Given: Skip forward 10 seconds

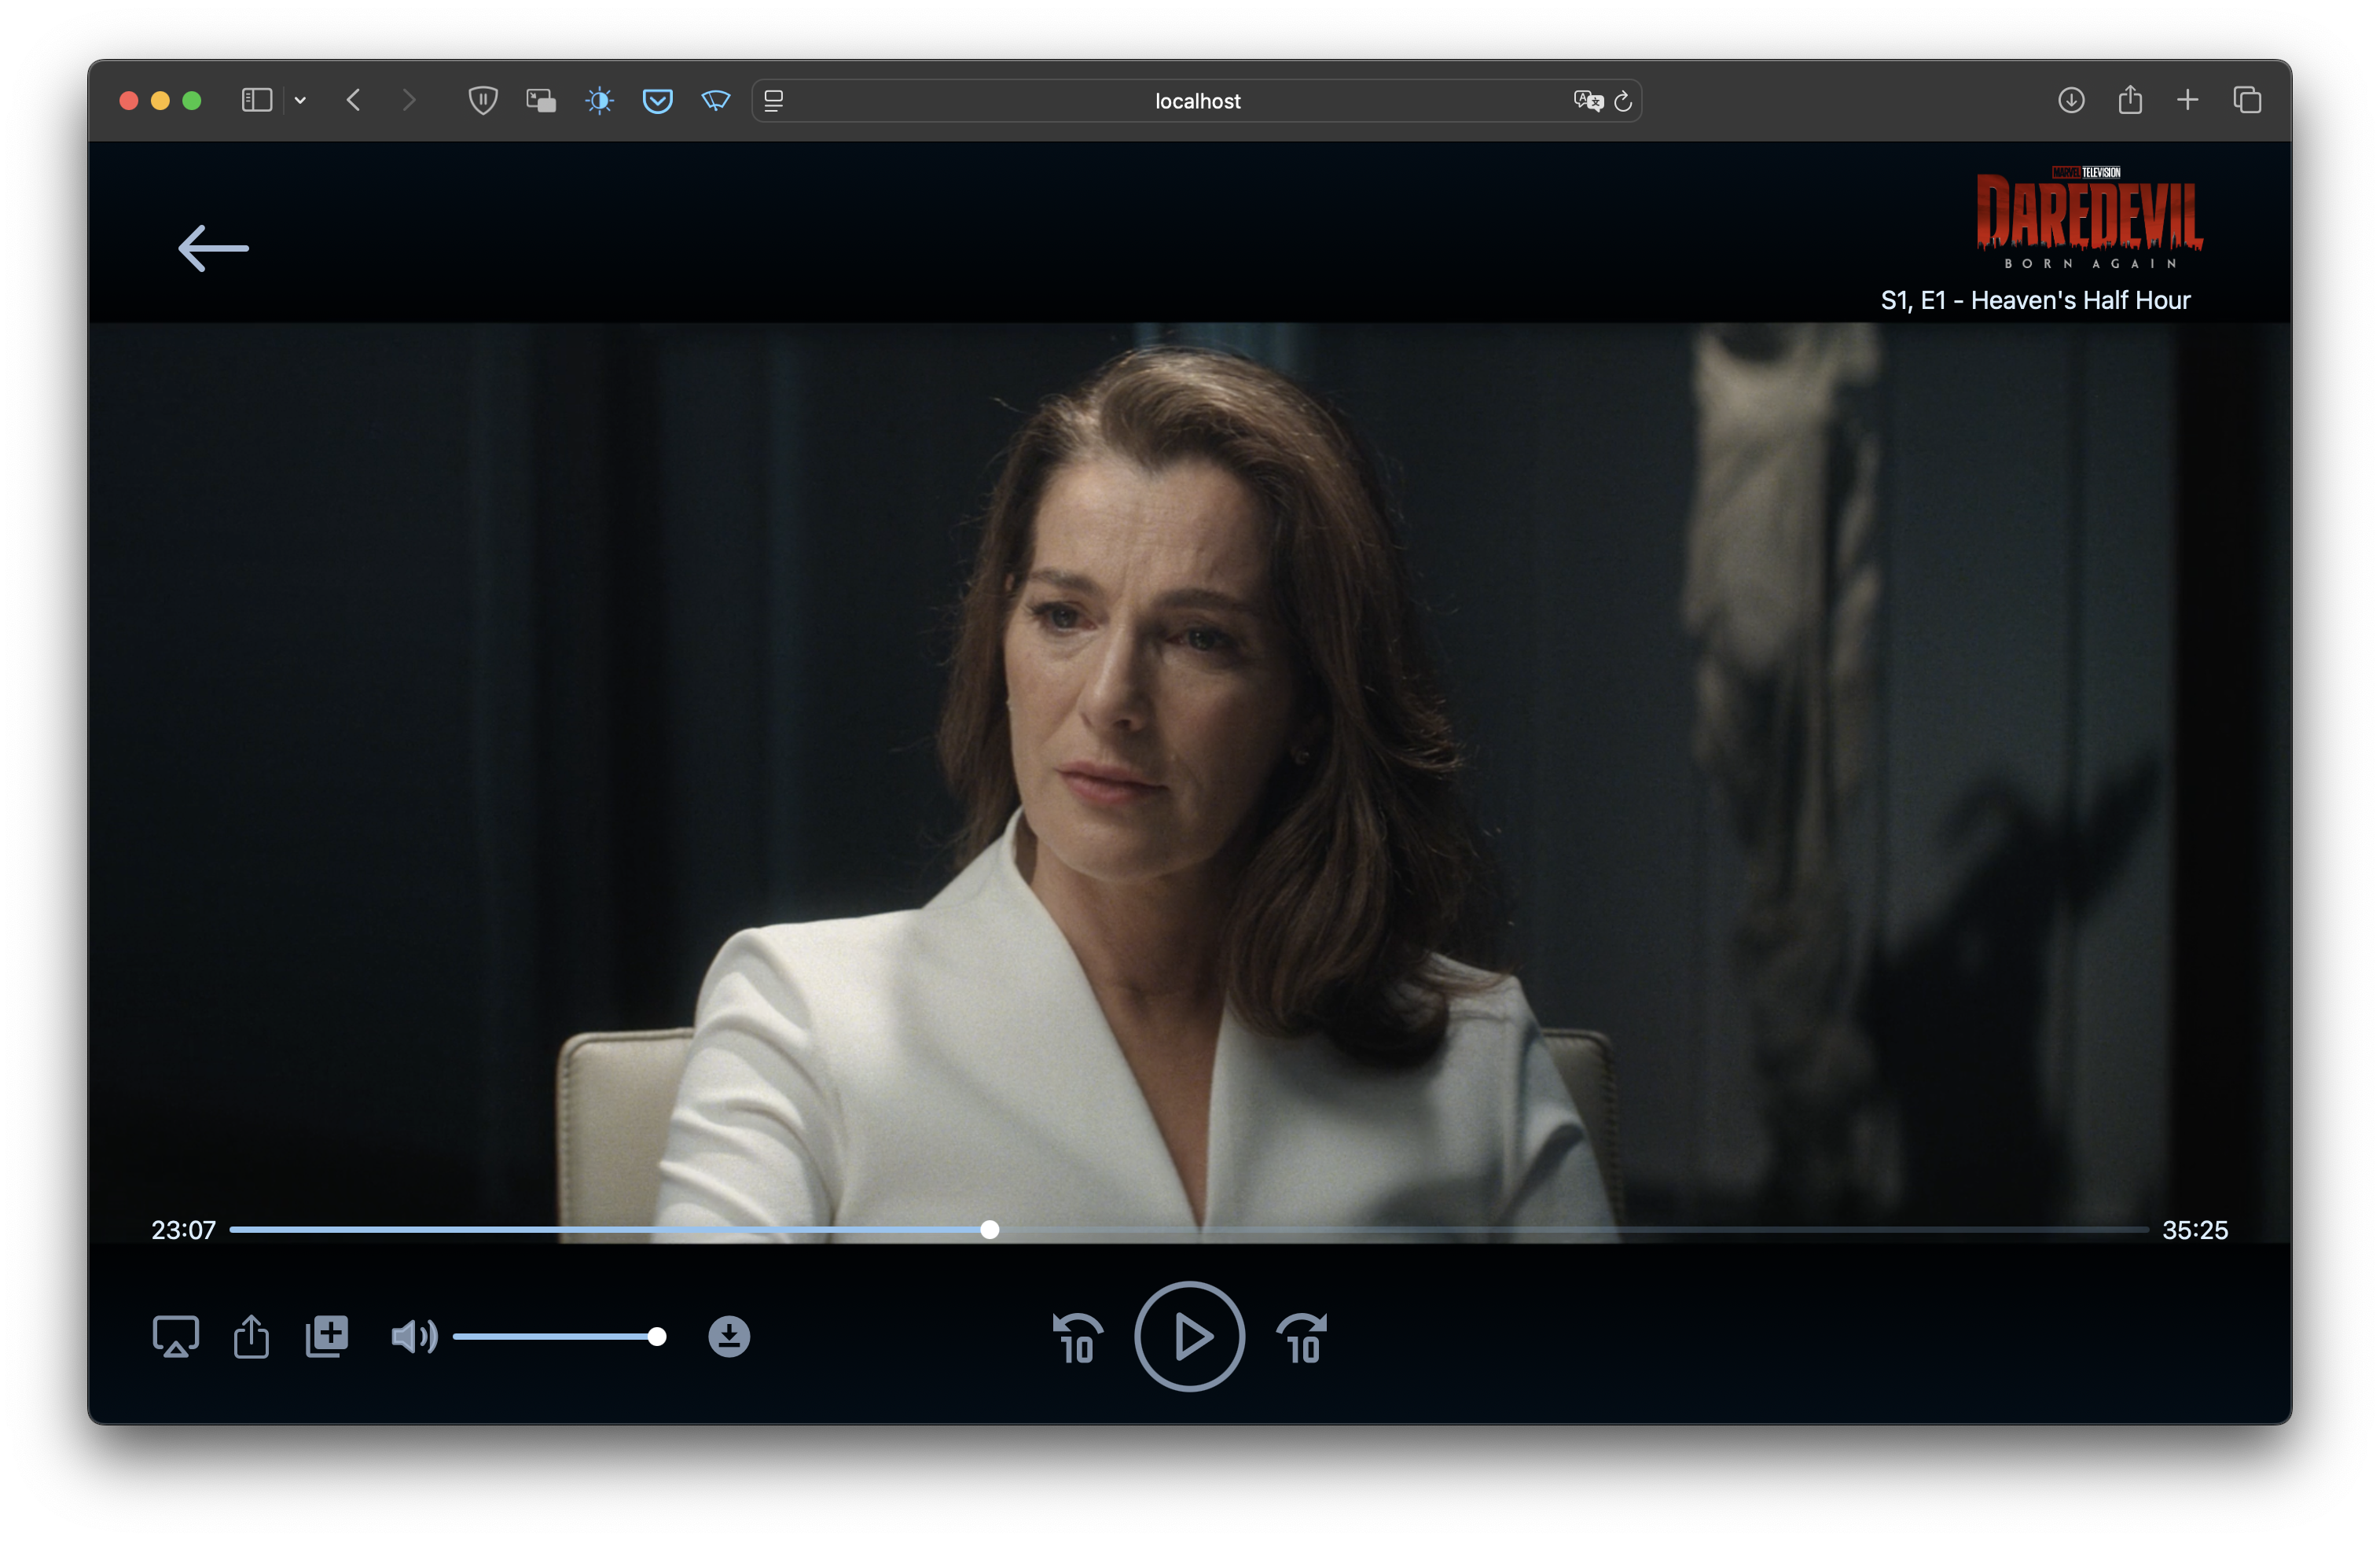Looking at the screenshot, I should (x=1302, y=1338).
